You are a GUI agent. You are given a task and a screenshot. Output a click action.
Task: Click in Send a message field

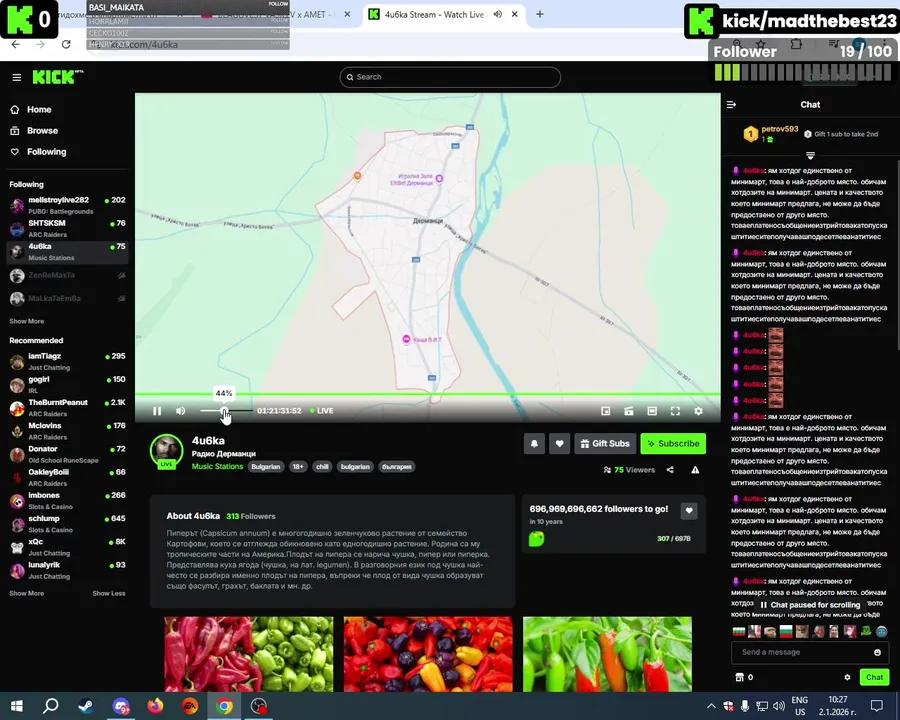click(x=804, y=652)
